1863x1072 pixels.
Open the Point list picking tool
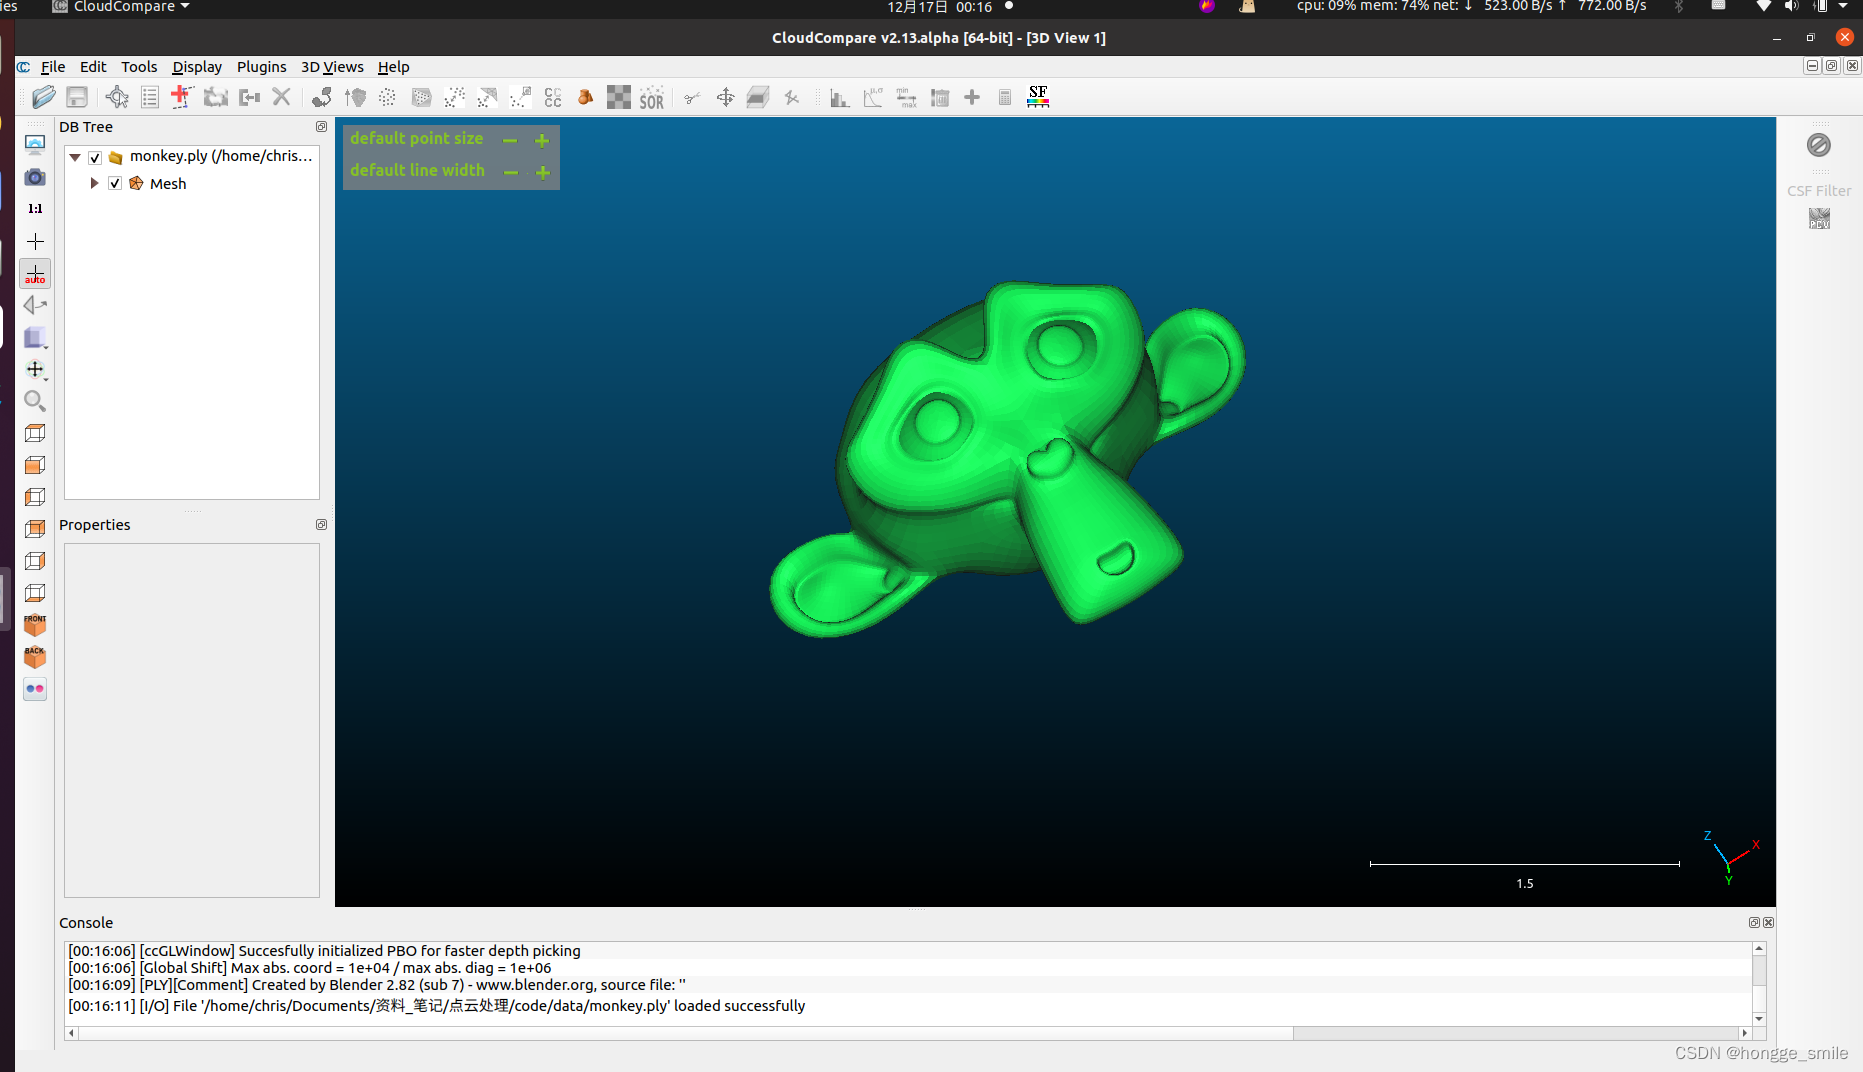(150, 97)
